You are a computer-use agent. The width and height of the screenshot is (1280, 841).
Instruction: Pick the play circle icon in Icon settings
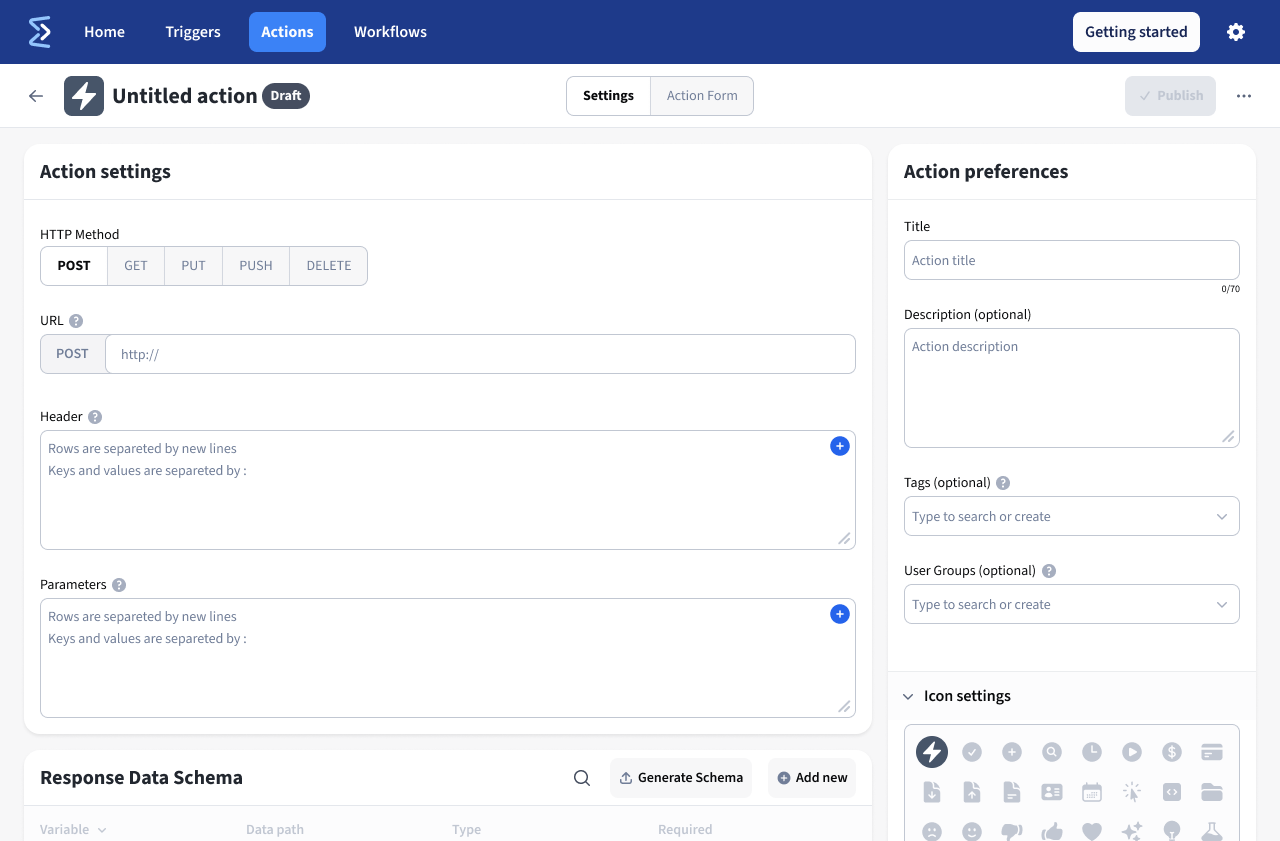1132,752
